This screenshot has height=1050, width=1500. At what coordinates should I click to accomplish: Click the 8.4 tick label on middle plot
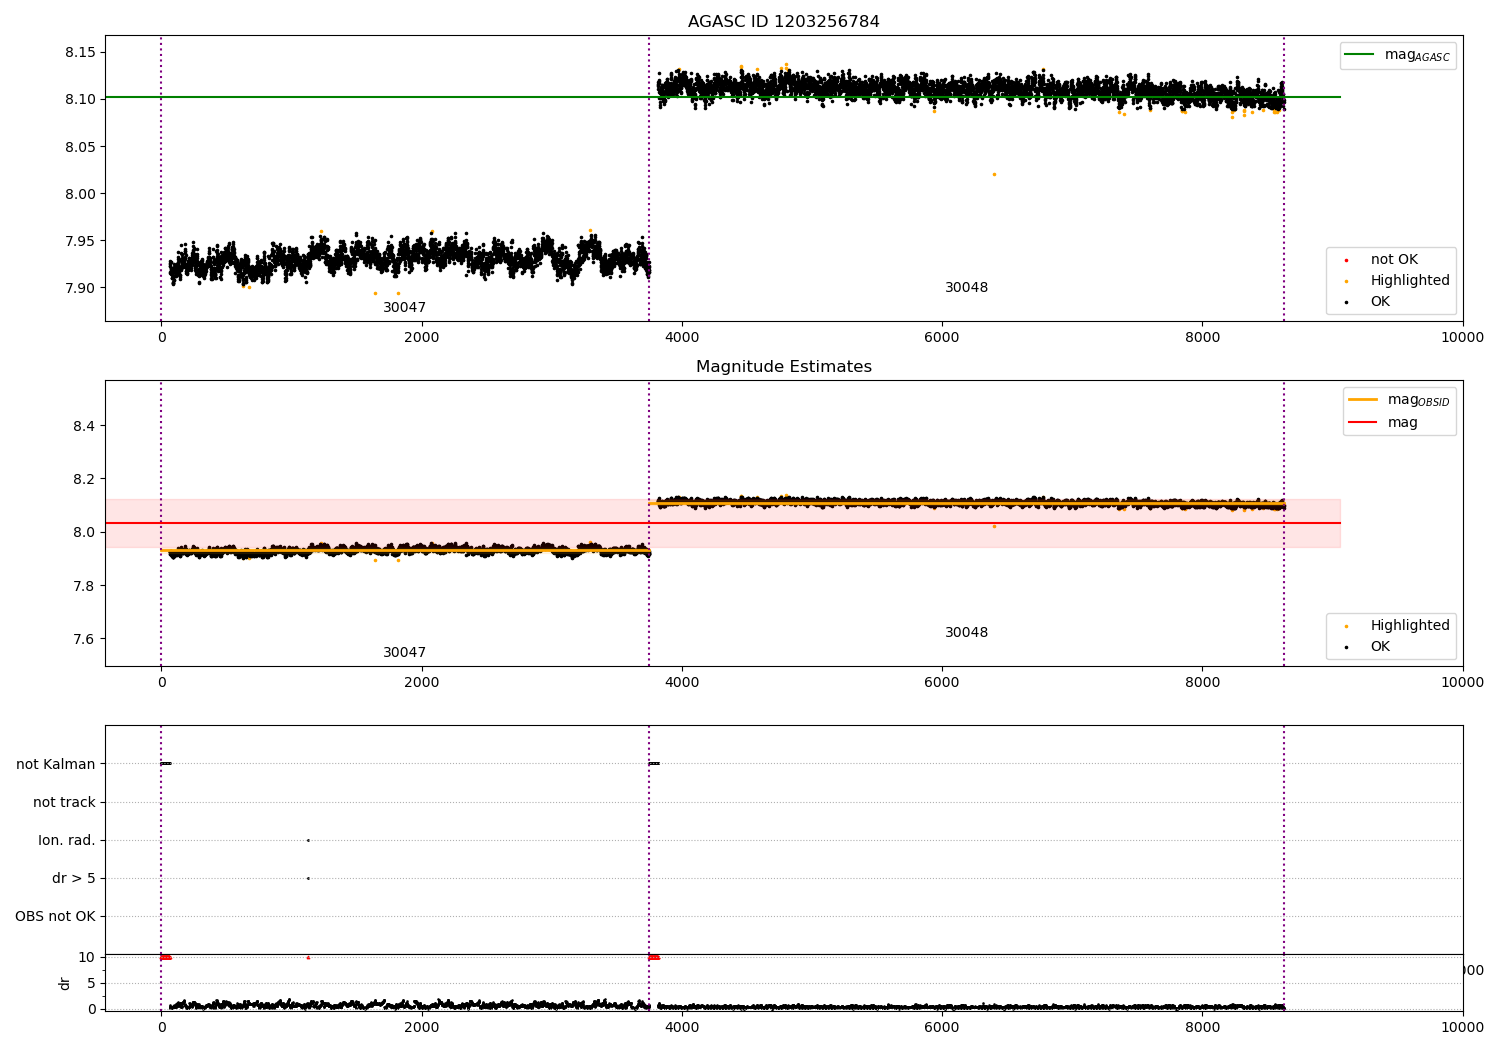(x=84, y=426)
